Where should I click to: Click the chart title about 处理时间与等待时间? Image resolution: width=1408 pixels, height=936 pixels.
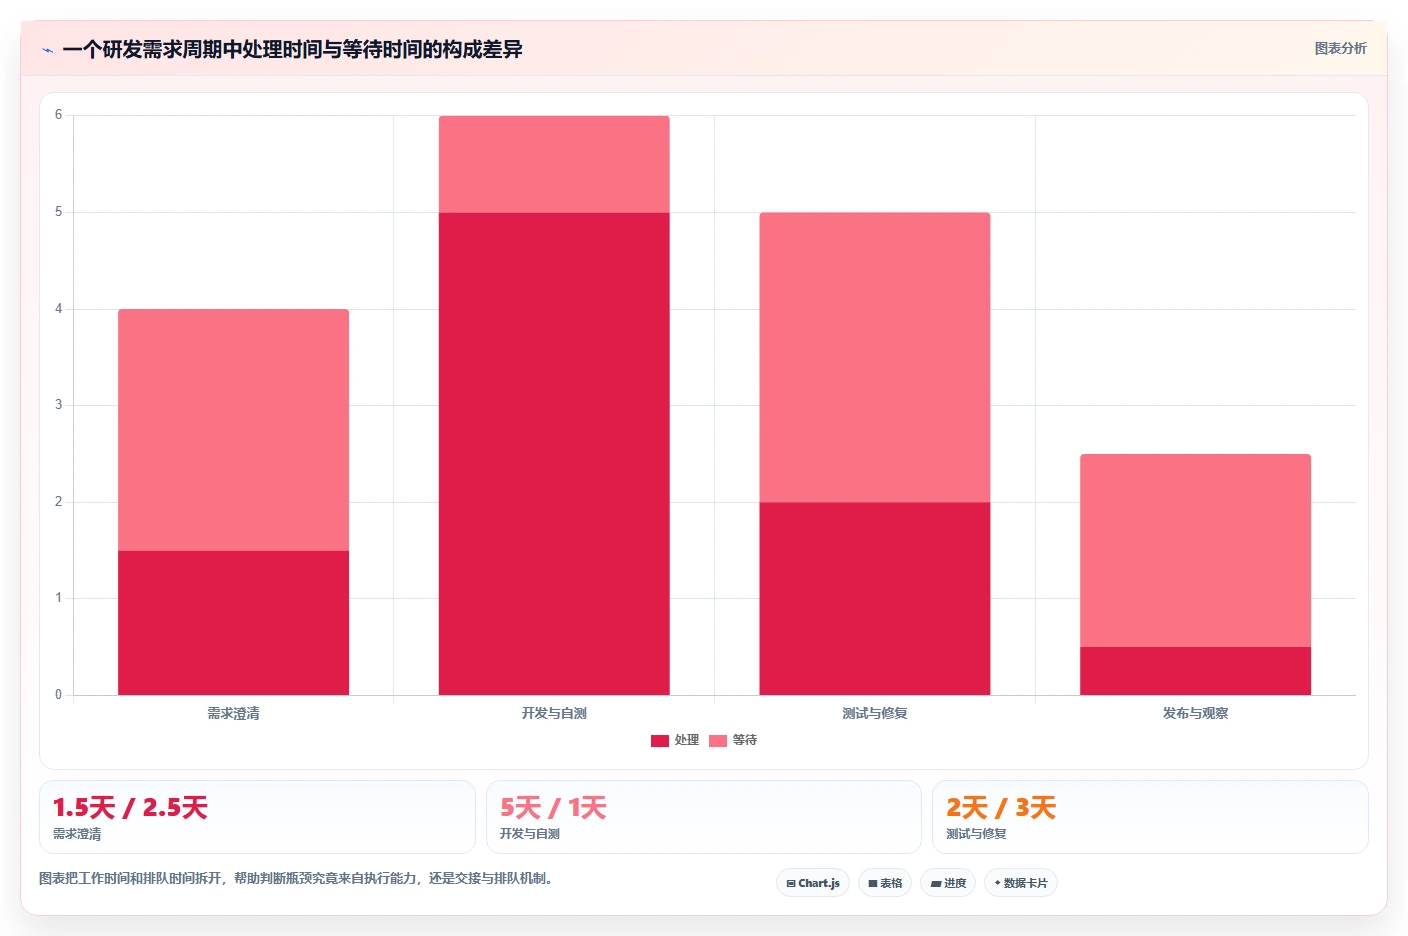292,49
